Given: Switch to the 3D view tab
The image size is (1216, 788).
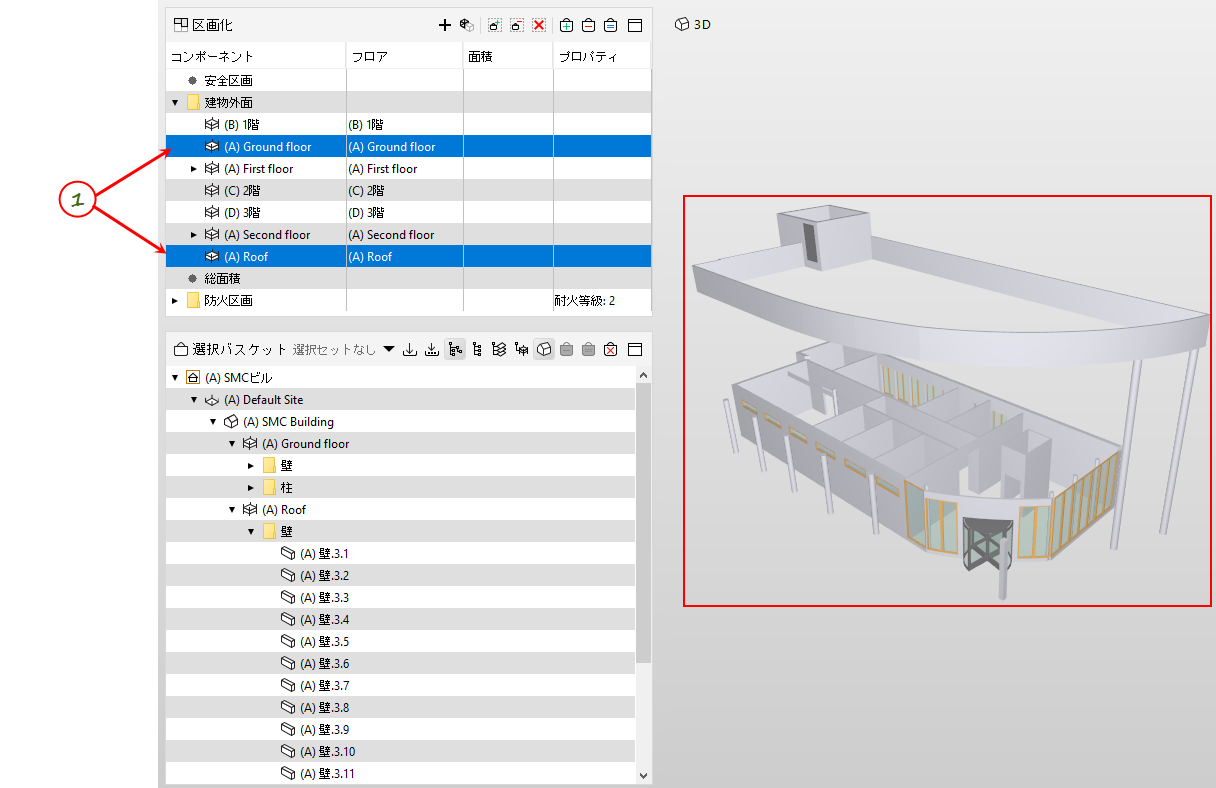Looking at the screenshot, I should [693, 24].
